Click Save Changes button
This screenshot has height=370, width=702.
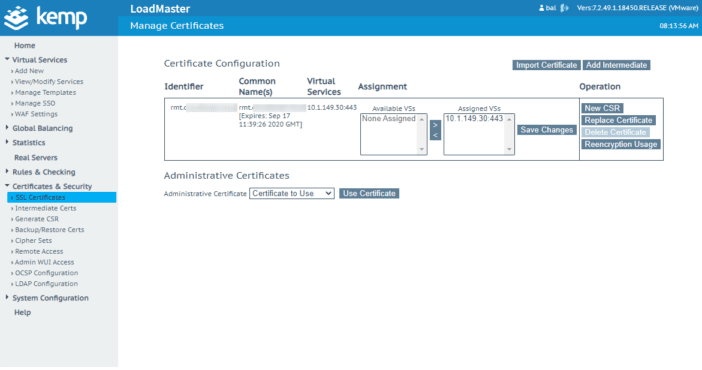point(546,130)
